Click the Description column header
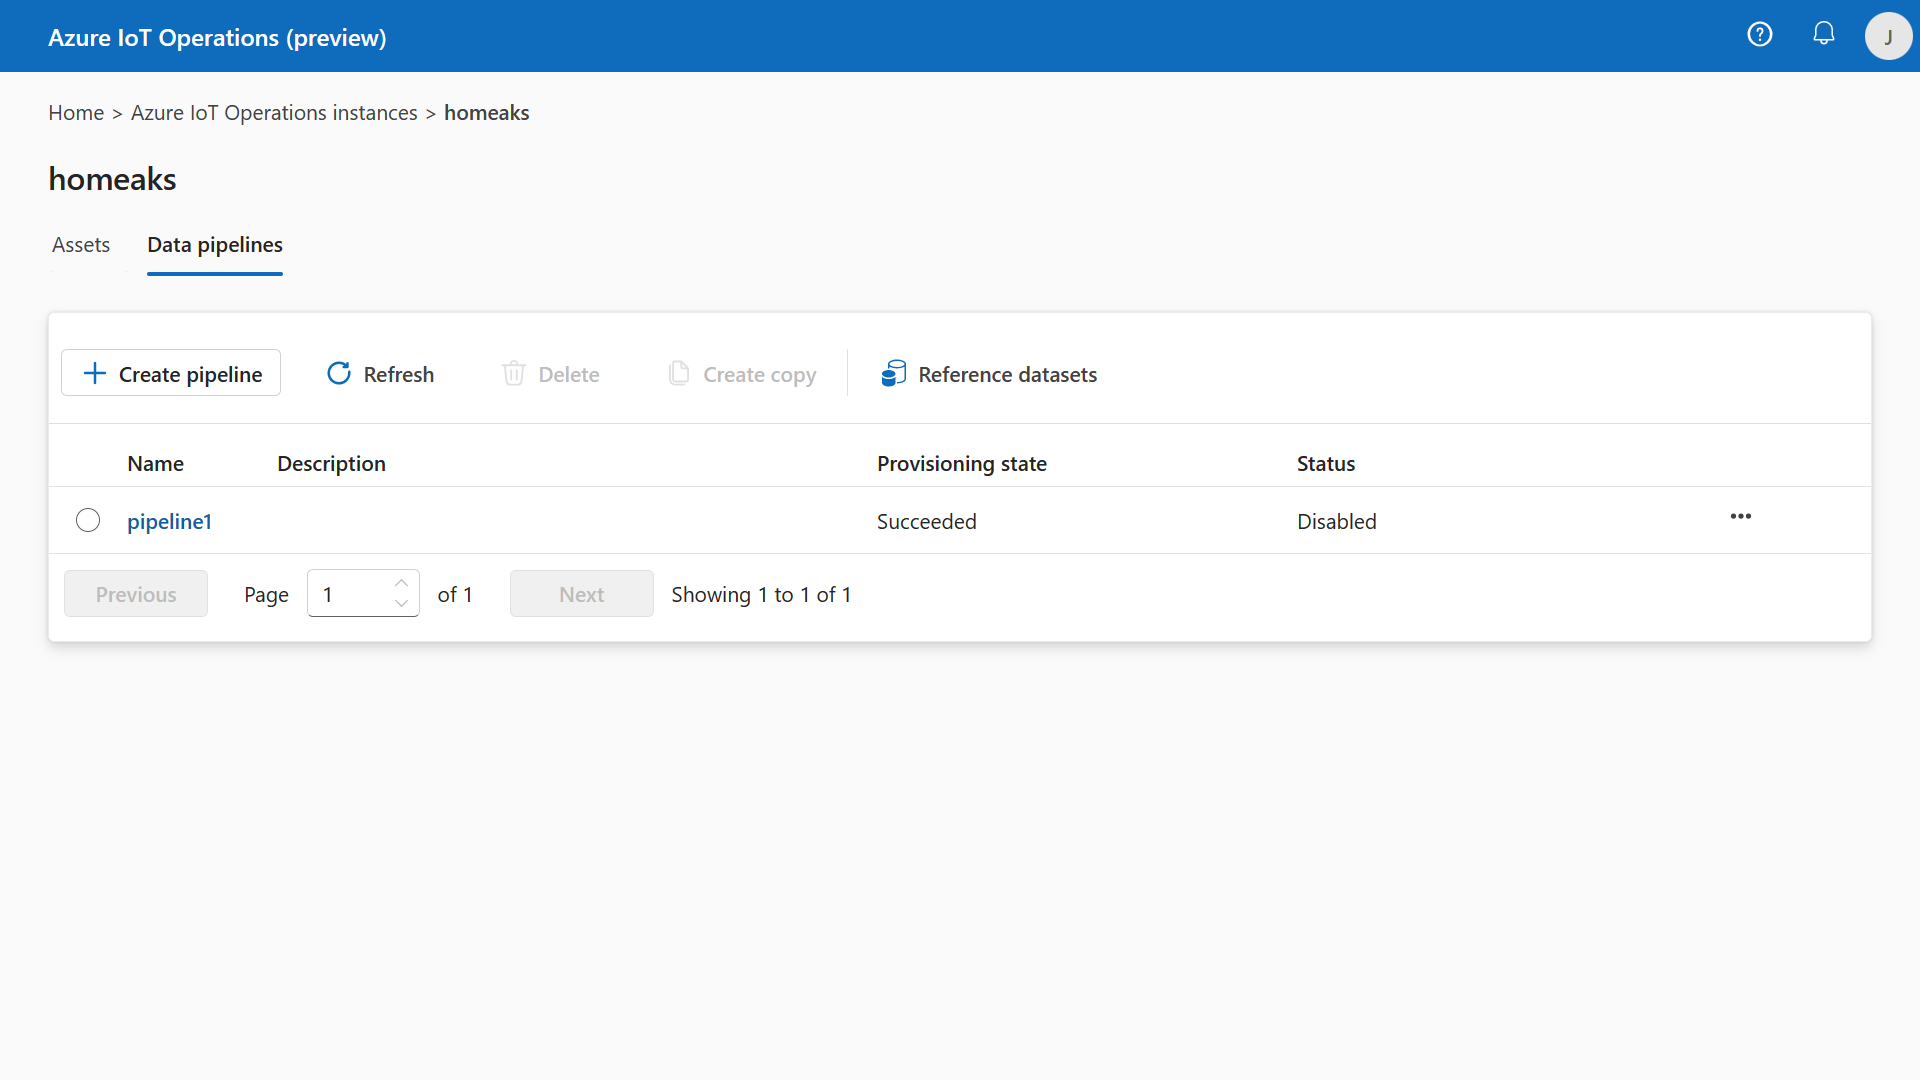The width and height of the screenshot is (1920, 1080). point(331,463)
